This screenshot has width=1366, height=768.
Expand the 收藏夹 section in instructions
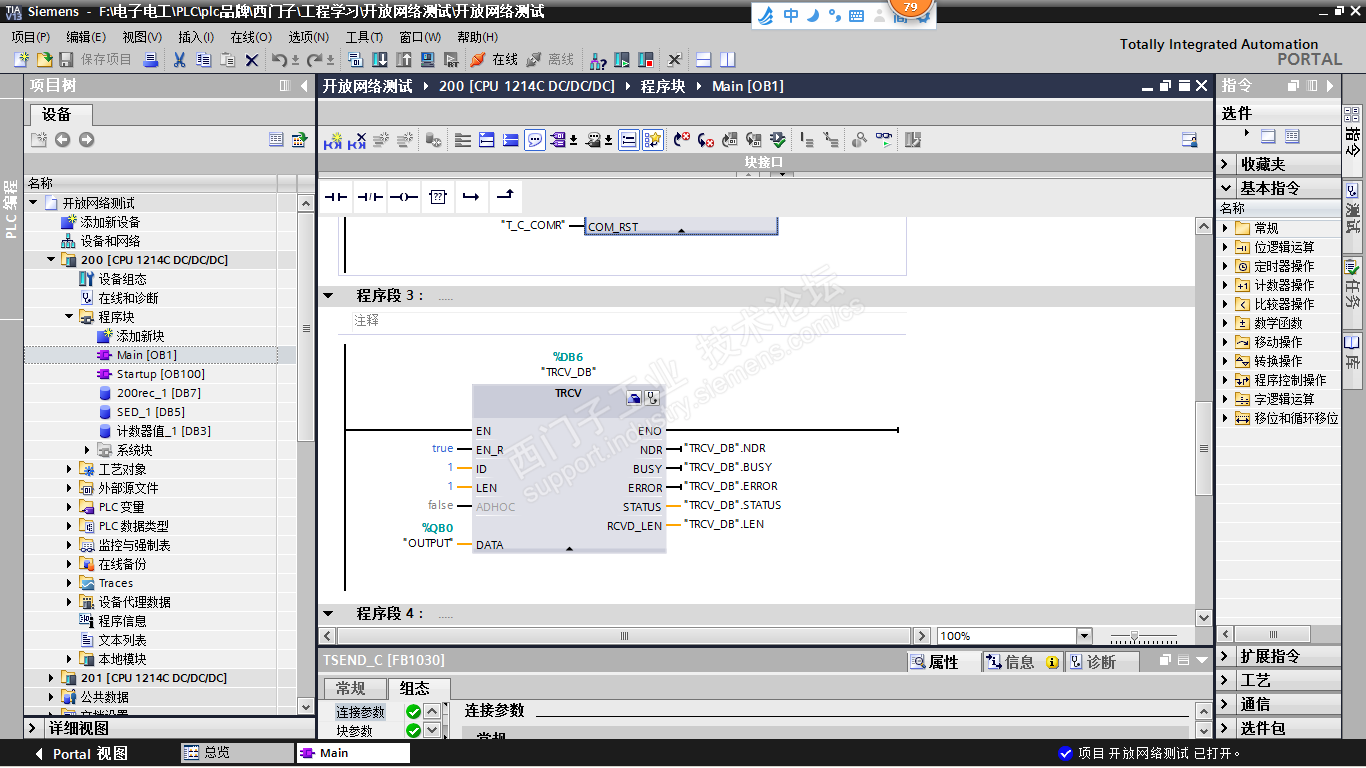coord(1226,164)
